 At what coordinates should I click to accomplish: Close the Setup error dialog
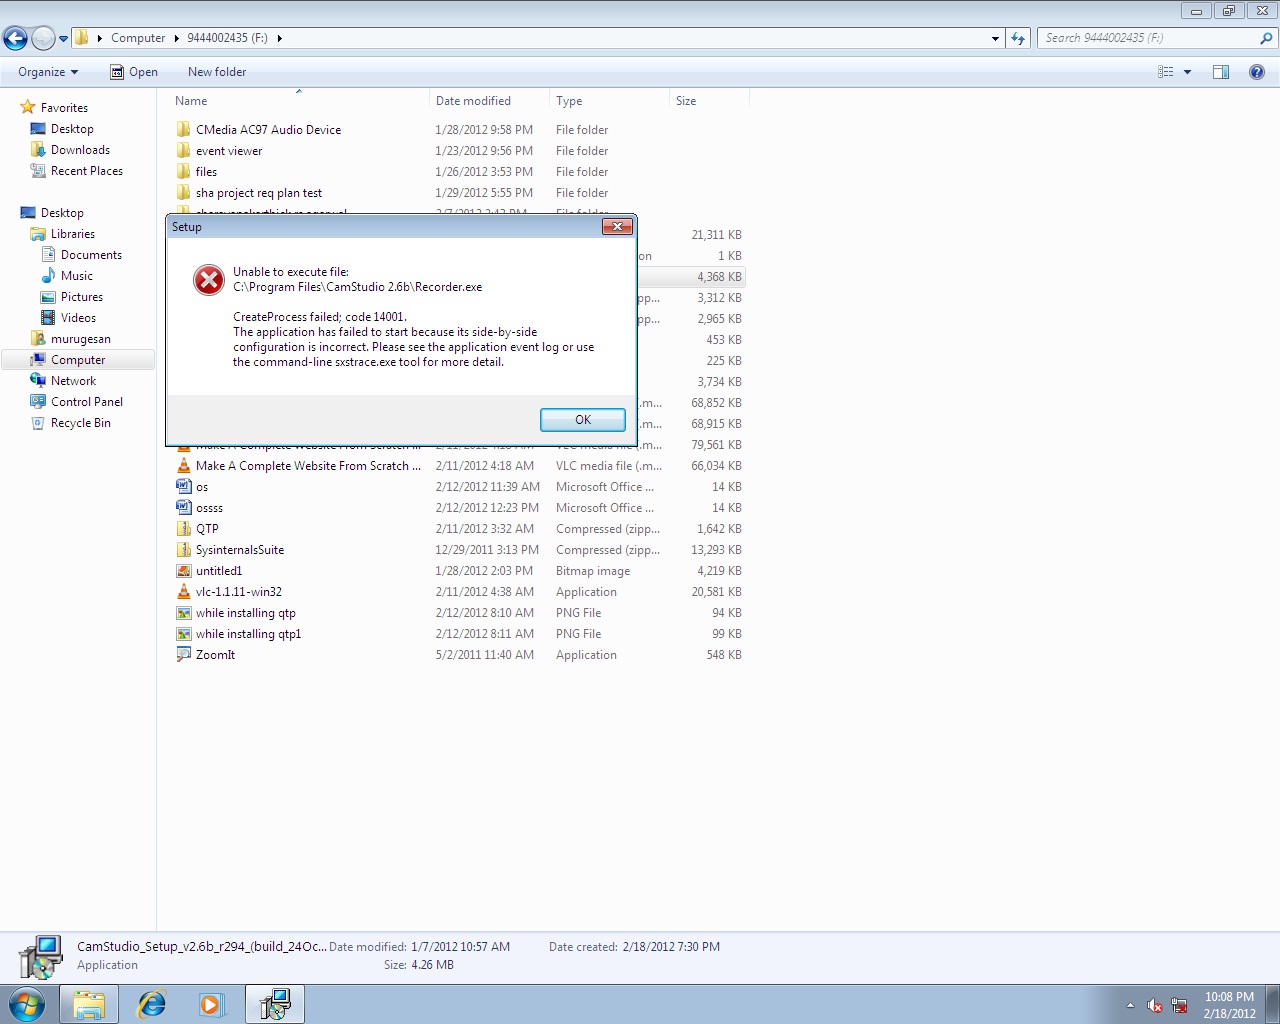(617, 227)
